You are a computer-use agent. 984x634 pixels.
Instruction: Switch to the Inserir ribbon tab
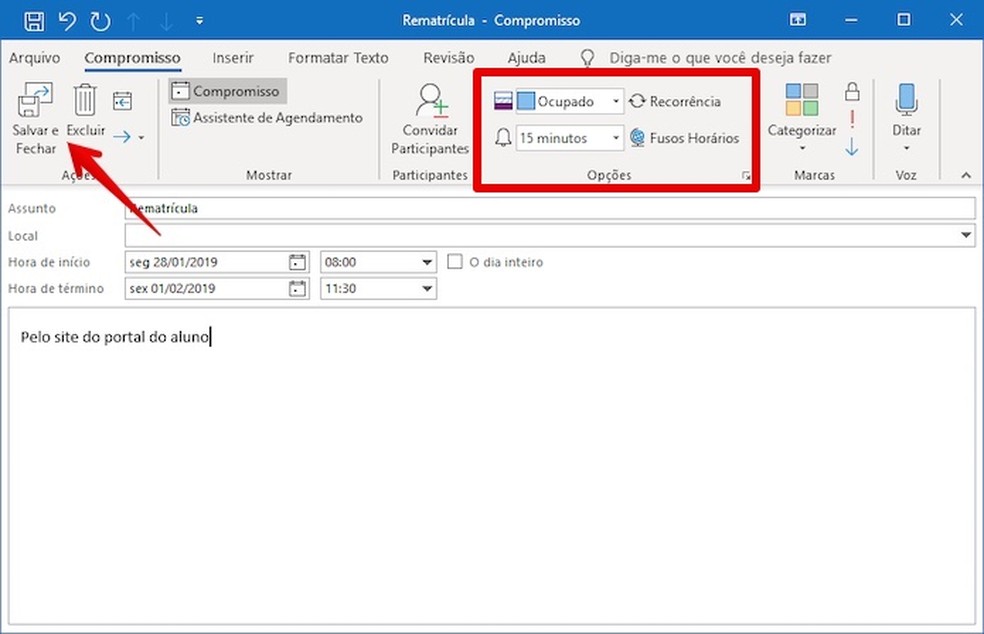coord(233,58)
